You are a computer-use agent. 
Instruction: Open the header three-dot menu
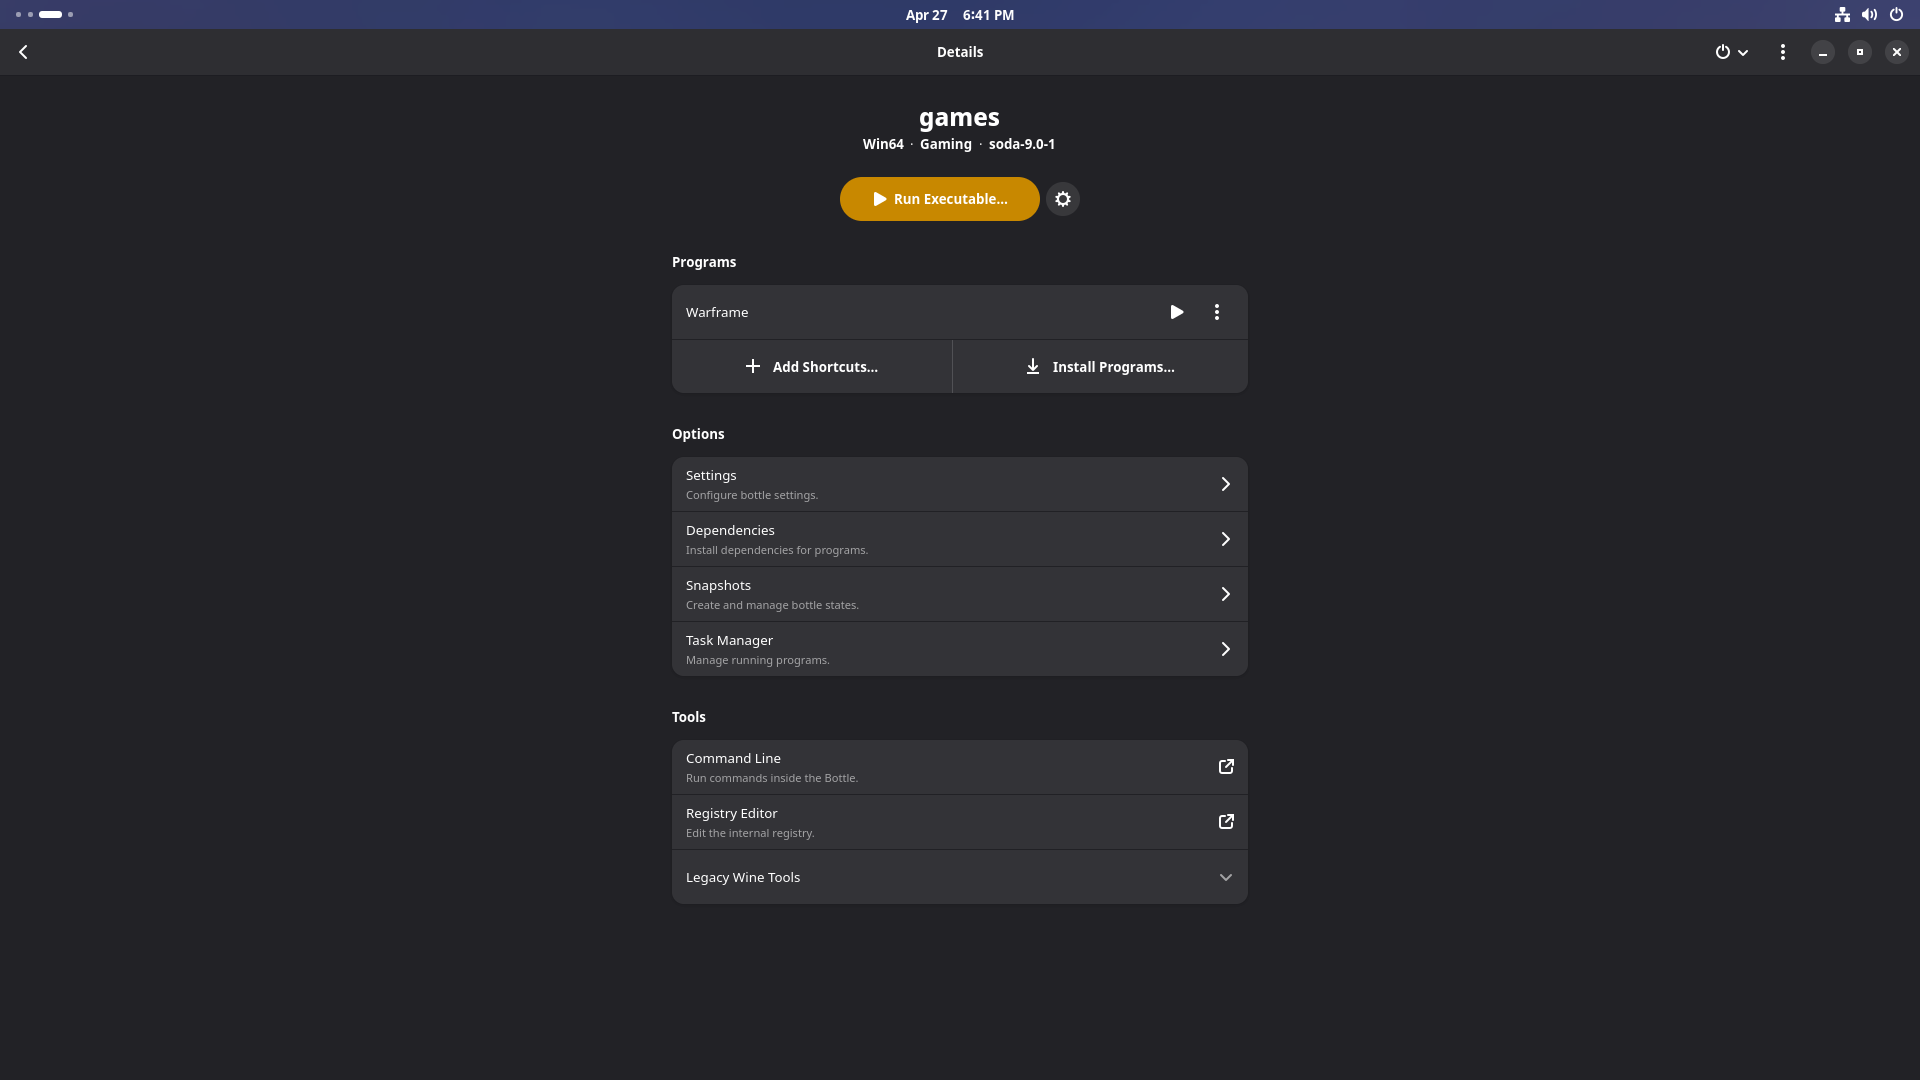point(1782,52)
